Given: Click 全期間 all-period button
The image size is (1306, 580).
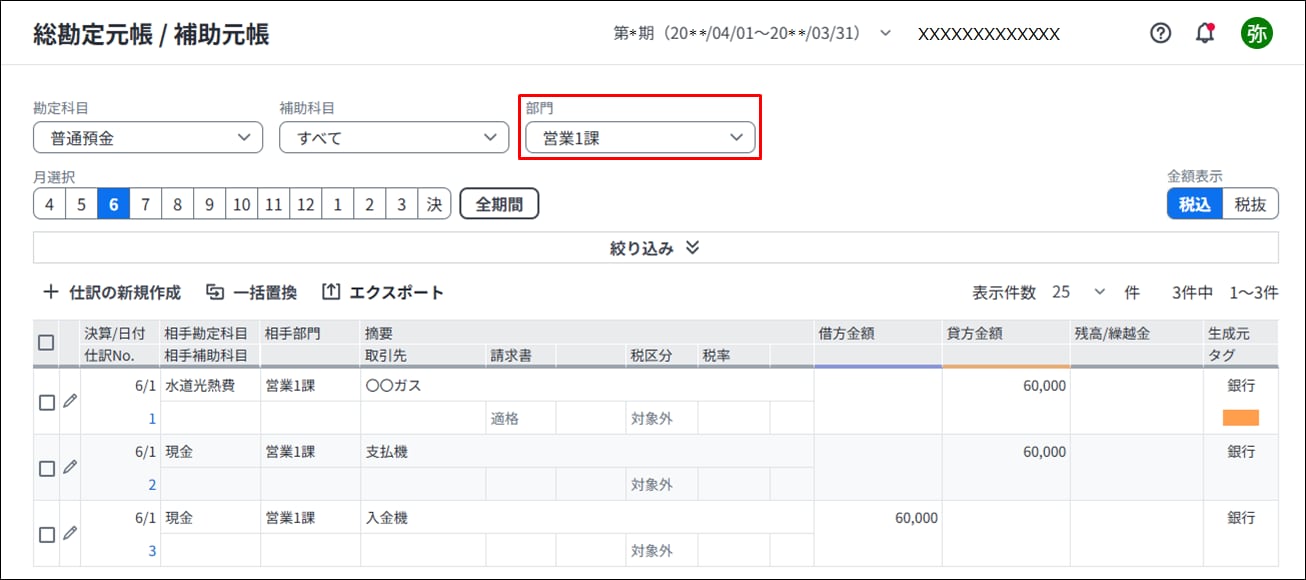Looking at the screenshot, I should (x=499, y=204).
